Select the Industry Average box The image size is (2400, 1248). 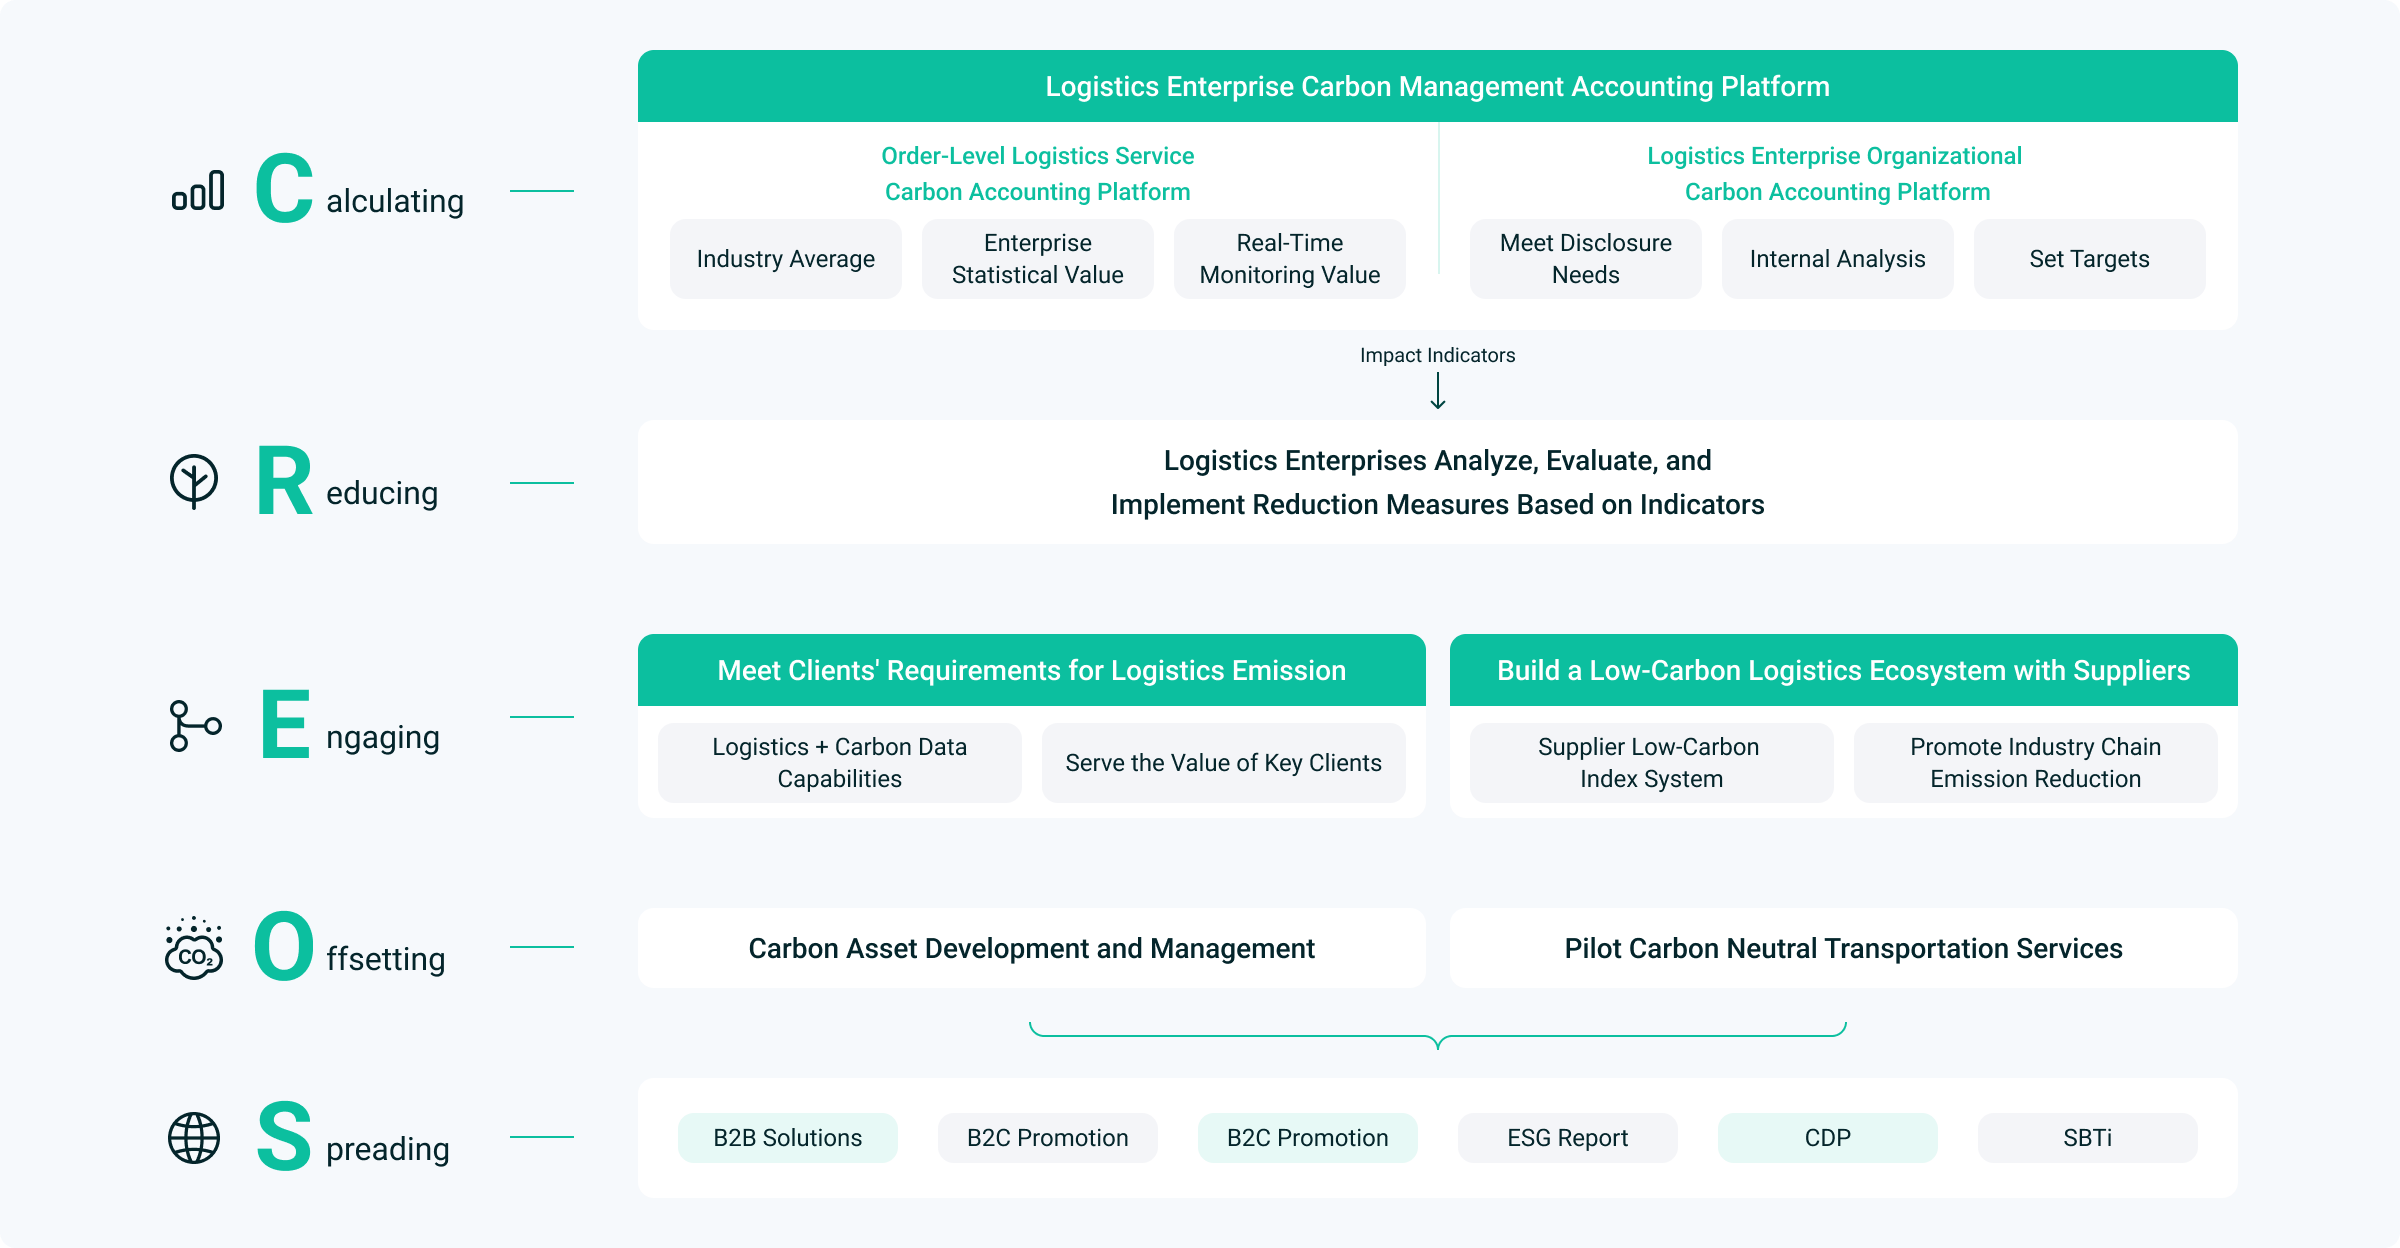pyautogui.click(x=786, y=259)
